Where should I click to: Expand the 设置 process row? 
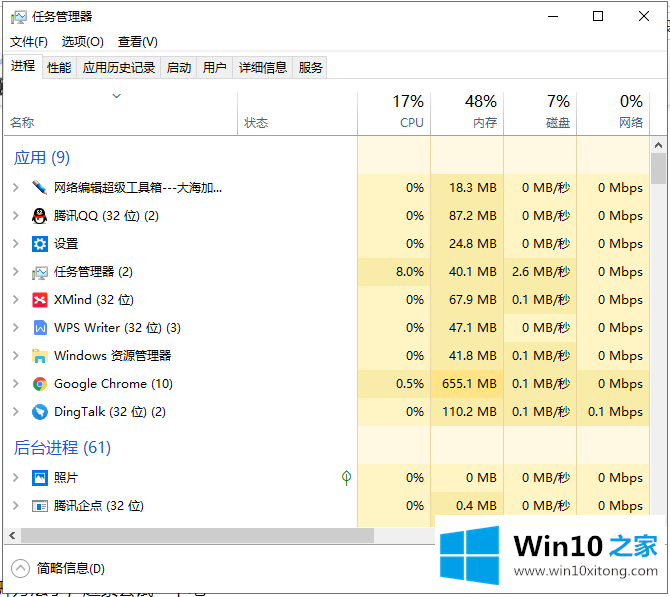16,244
